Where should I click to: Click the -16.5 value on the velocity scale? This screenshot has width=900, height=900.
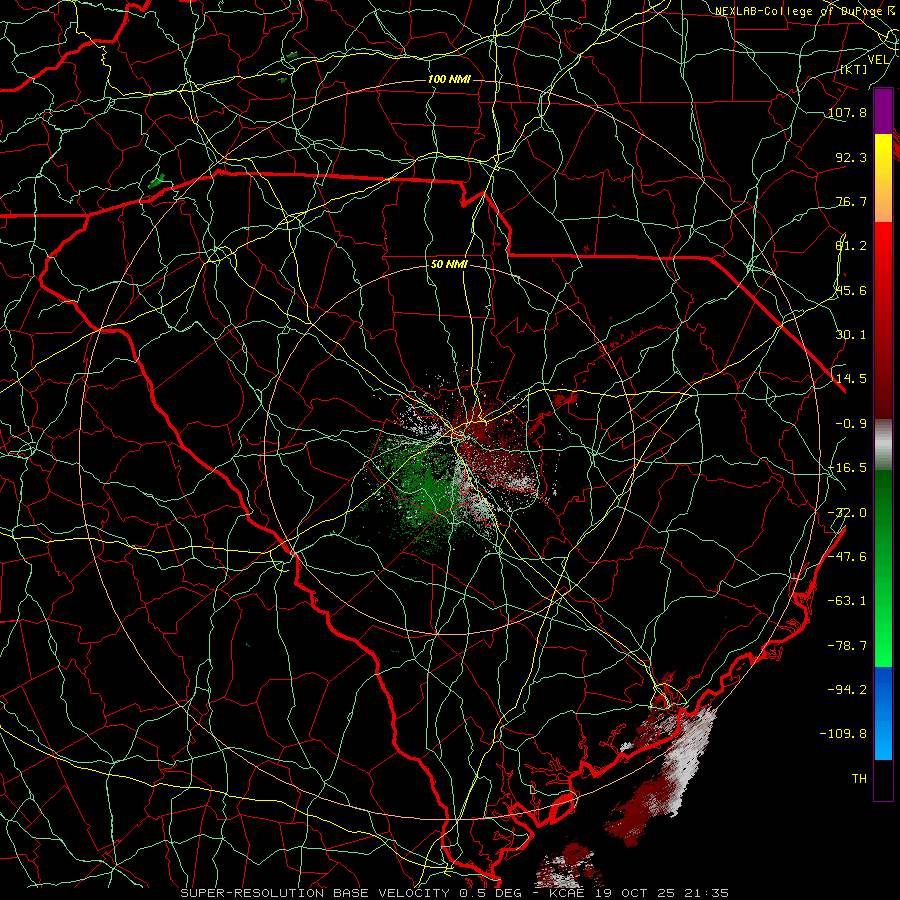pyautogui.click(x=847, y=468)
